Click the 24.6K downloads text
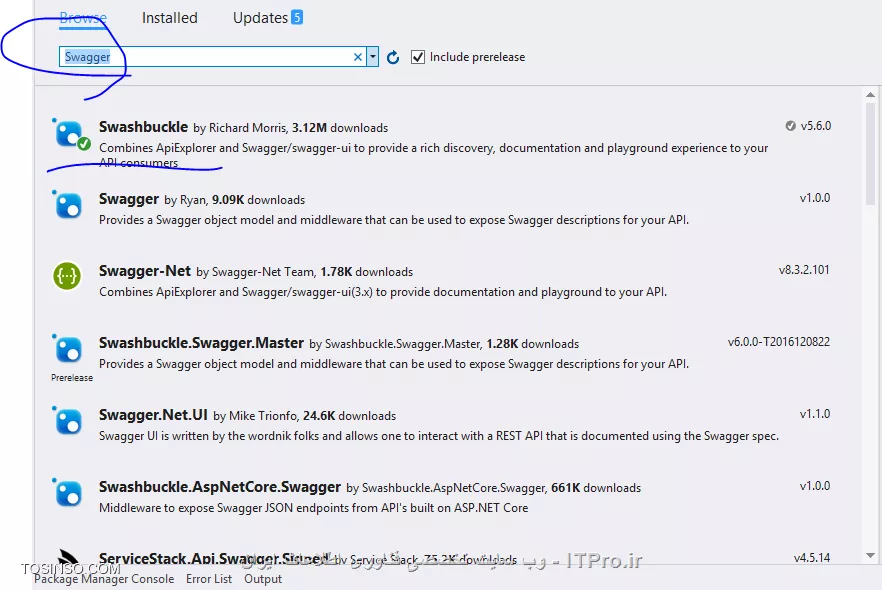 [x=349, y=416]
